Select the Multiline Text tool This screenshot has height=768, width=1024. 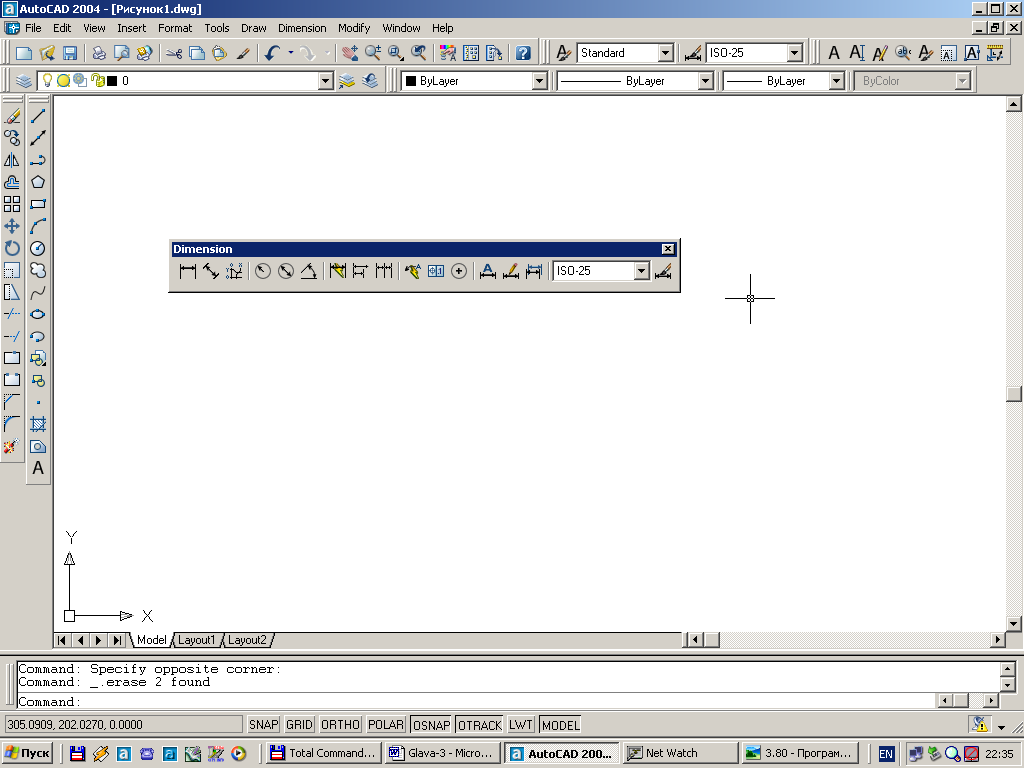pyautogui.click(x=38, y=468)
